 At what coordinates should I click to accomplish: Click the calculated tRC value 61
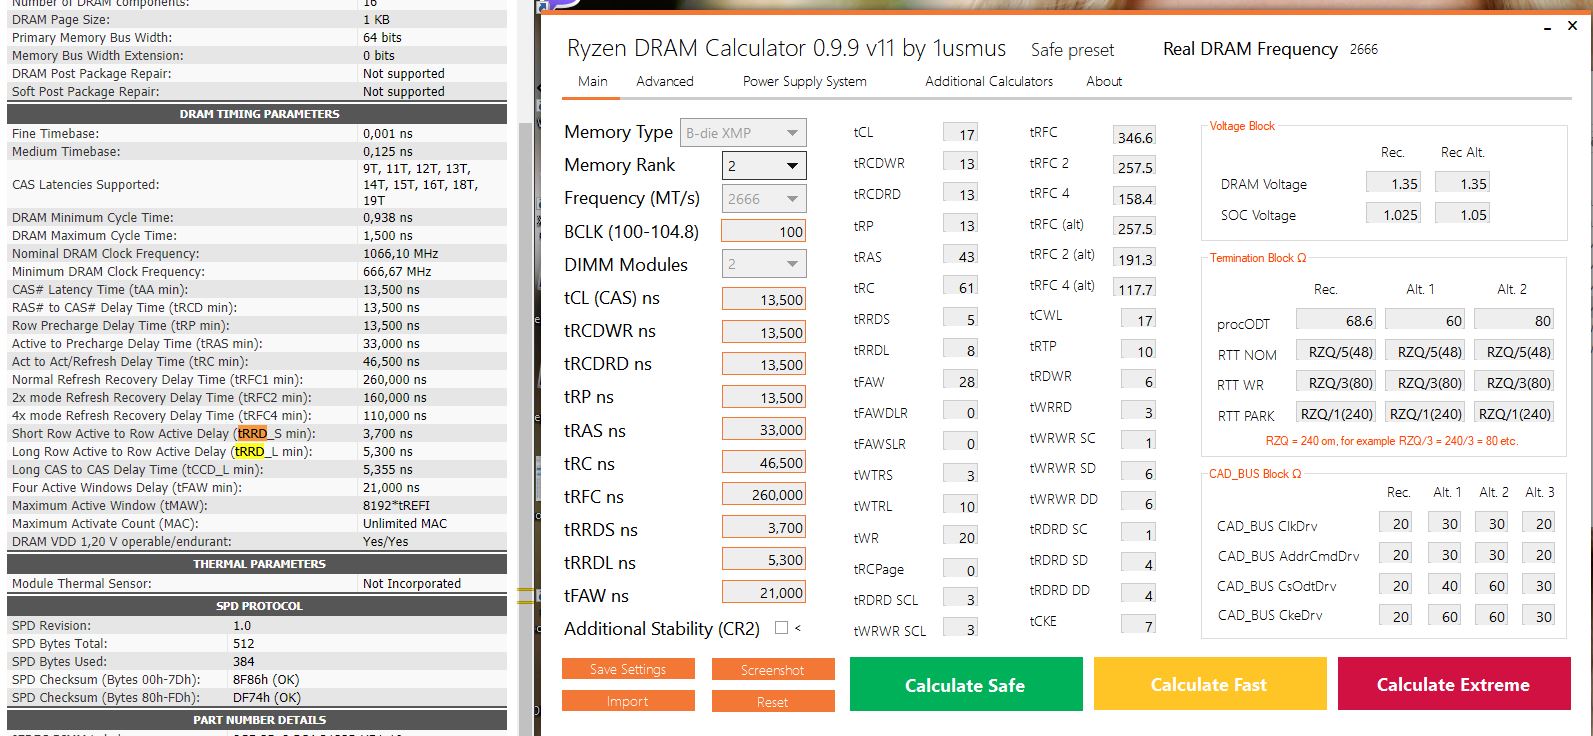pos(960,288)
